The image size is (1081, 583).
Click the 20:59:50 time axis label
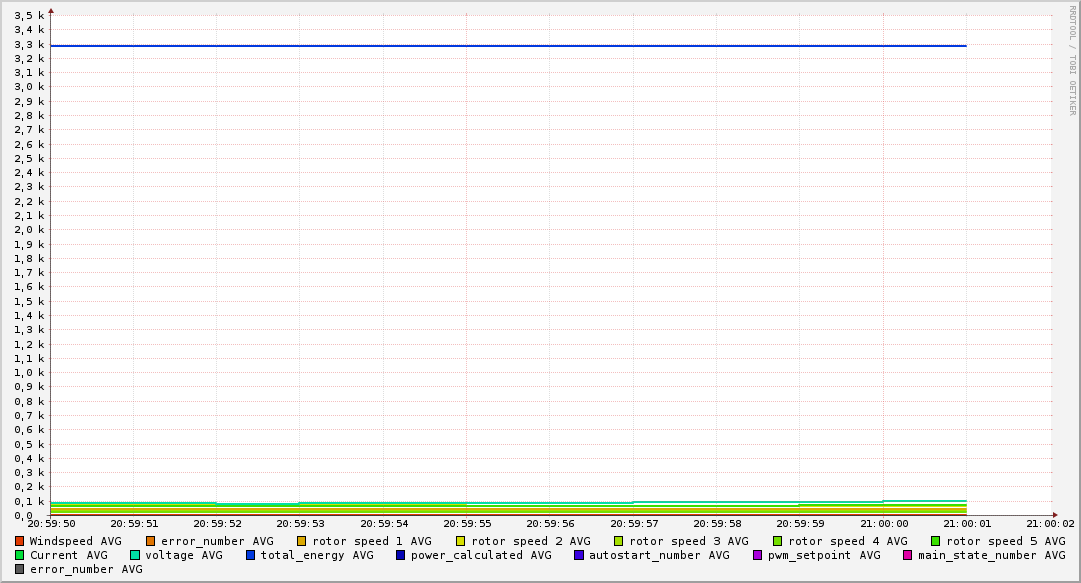click(51, 523)
